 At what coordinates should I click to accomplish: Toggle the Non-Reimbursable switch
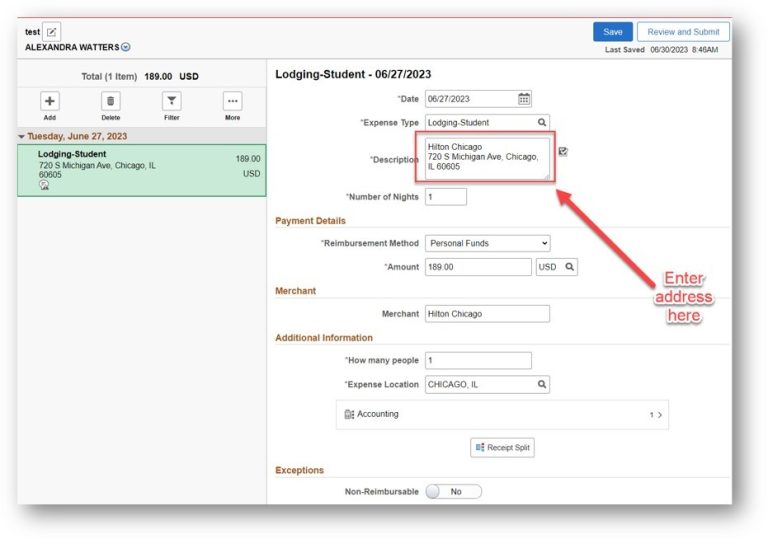[453, 491]
